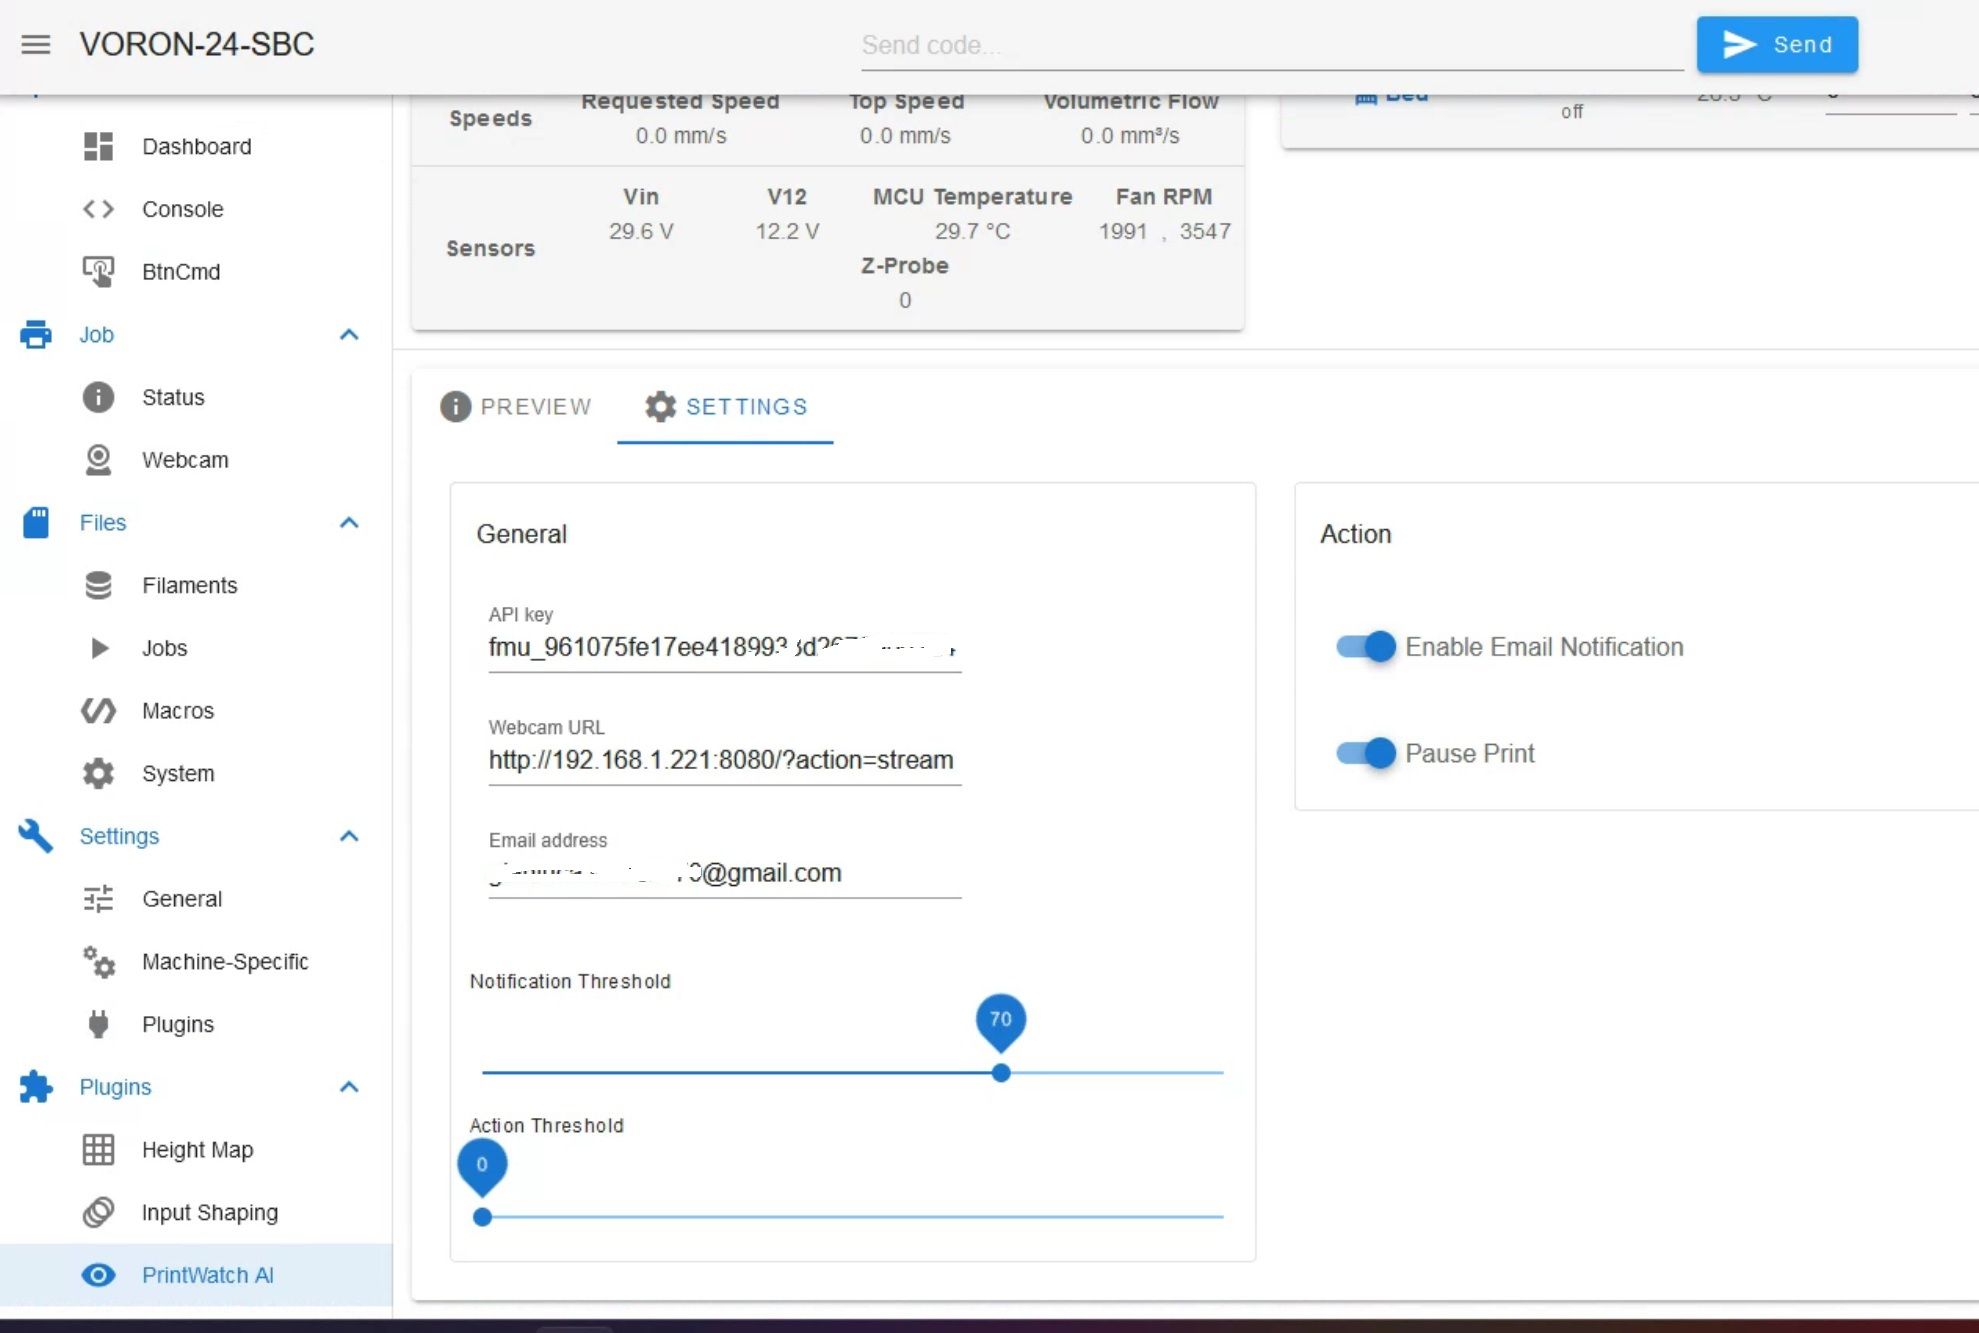This screenshot has width=1979, height=1333.
Task: Go to the BtnCmd page
Action: click(181, 271)
